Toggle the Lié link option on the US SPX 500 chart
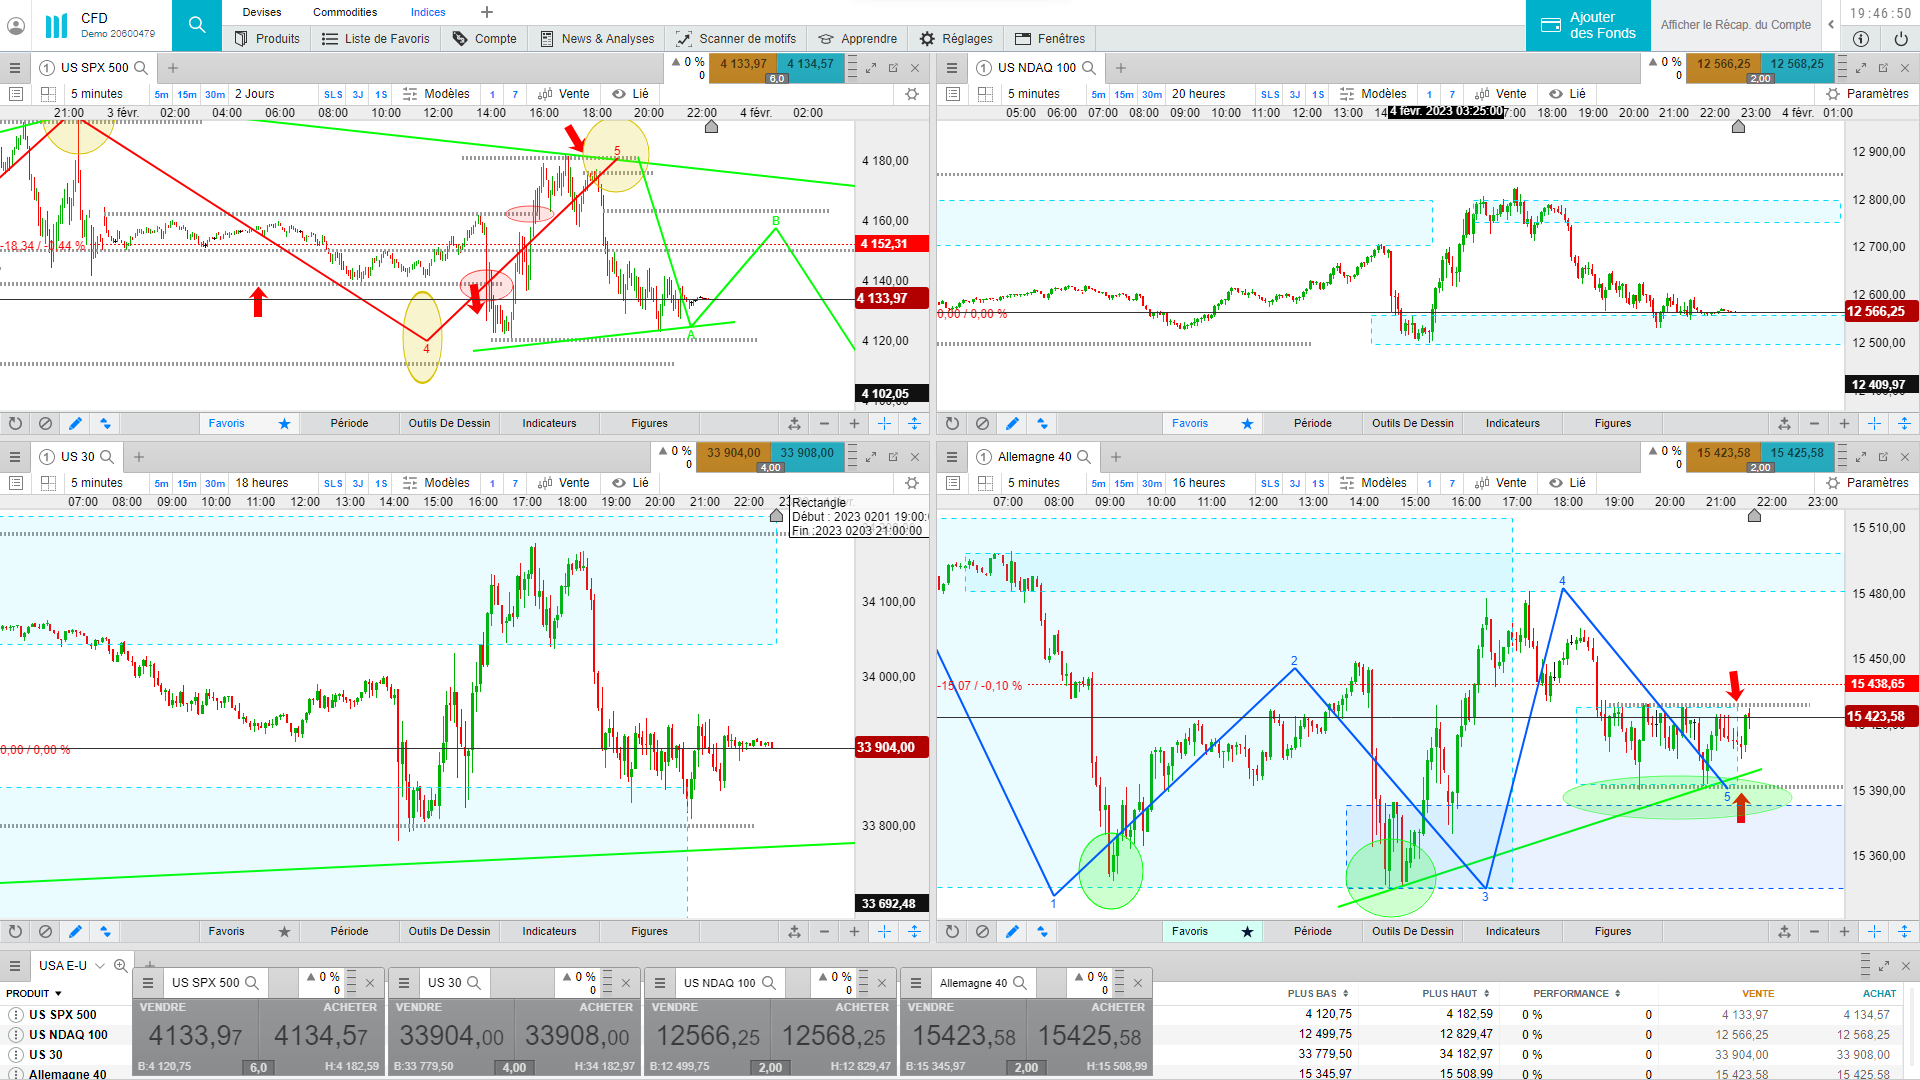1920x1080 pixels. [630, 94]
